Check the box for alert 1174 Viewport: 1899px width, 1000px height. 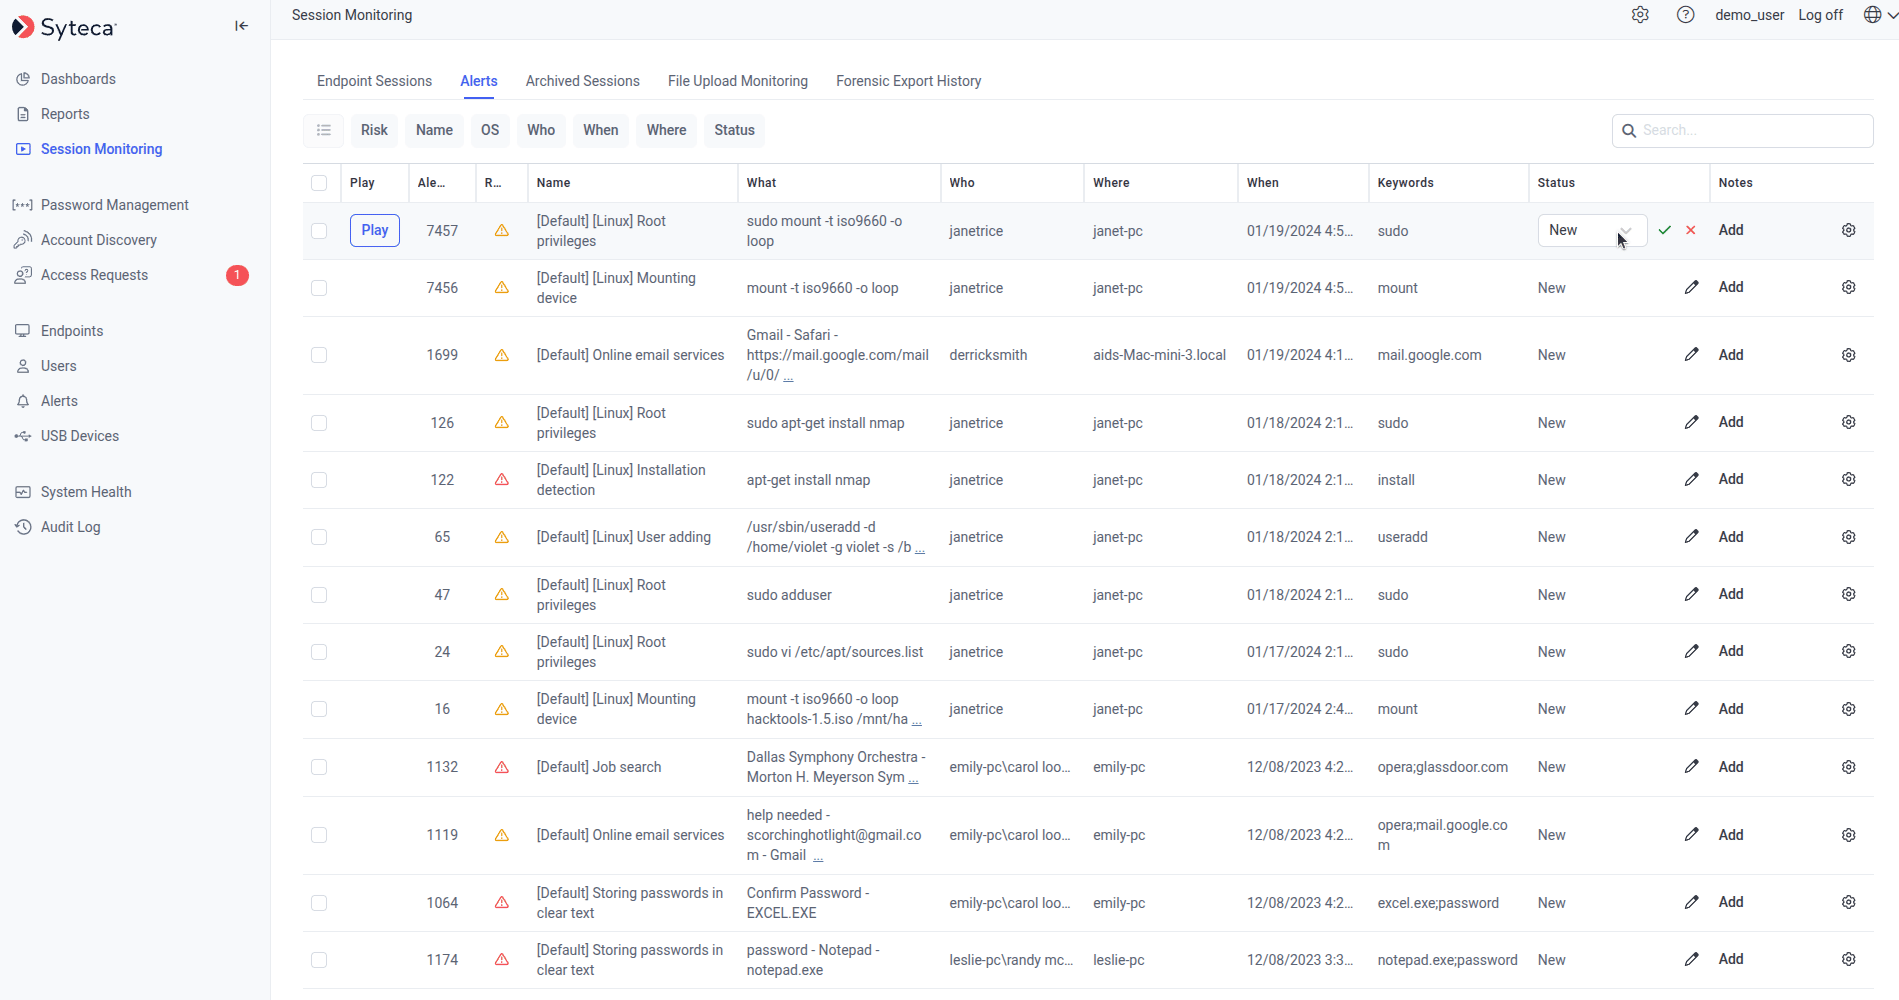319,960
